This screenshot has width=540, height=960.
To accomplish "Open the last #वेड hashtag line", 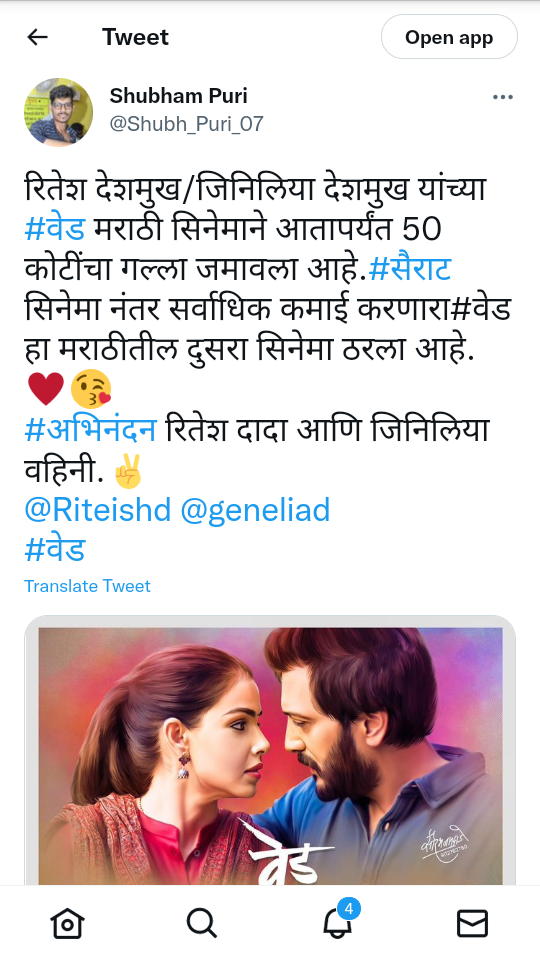I will tap(54, 549).
